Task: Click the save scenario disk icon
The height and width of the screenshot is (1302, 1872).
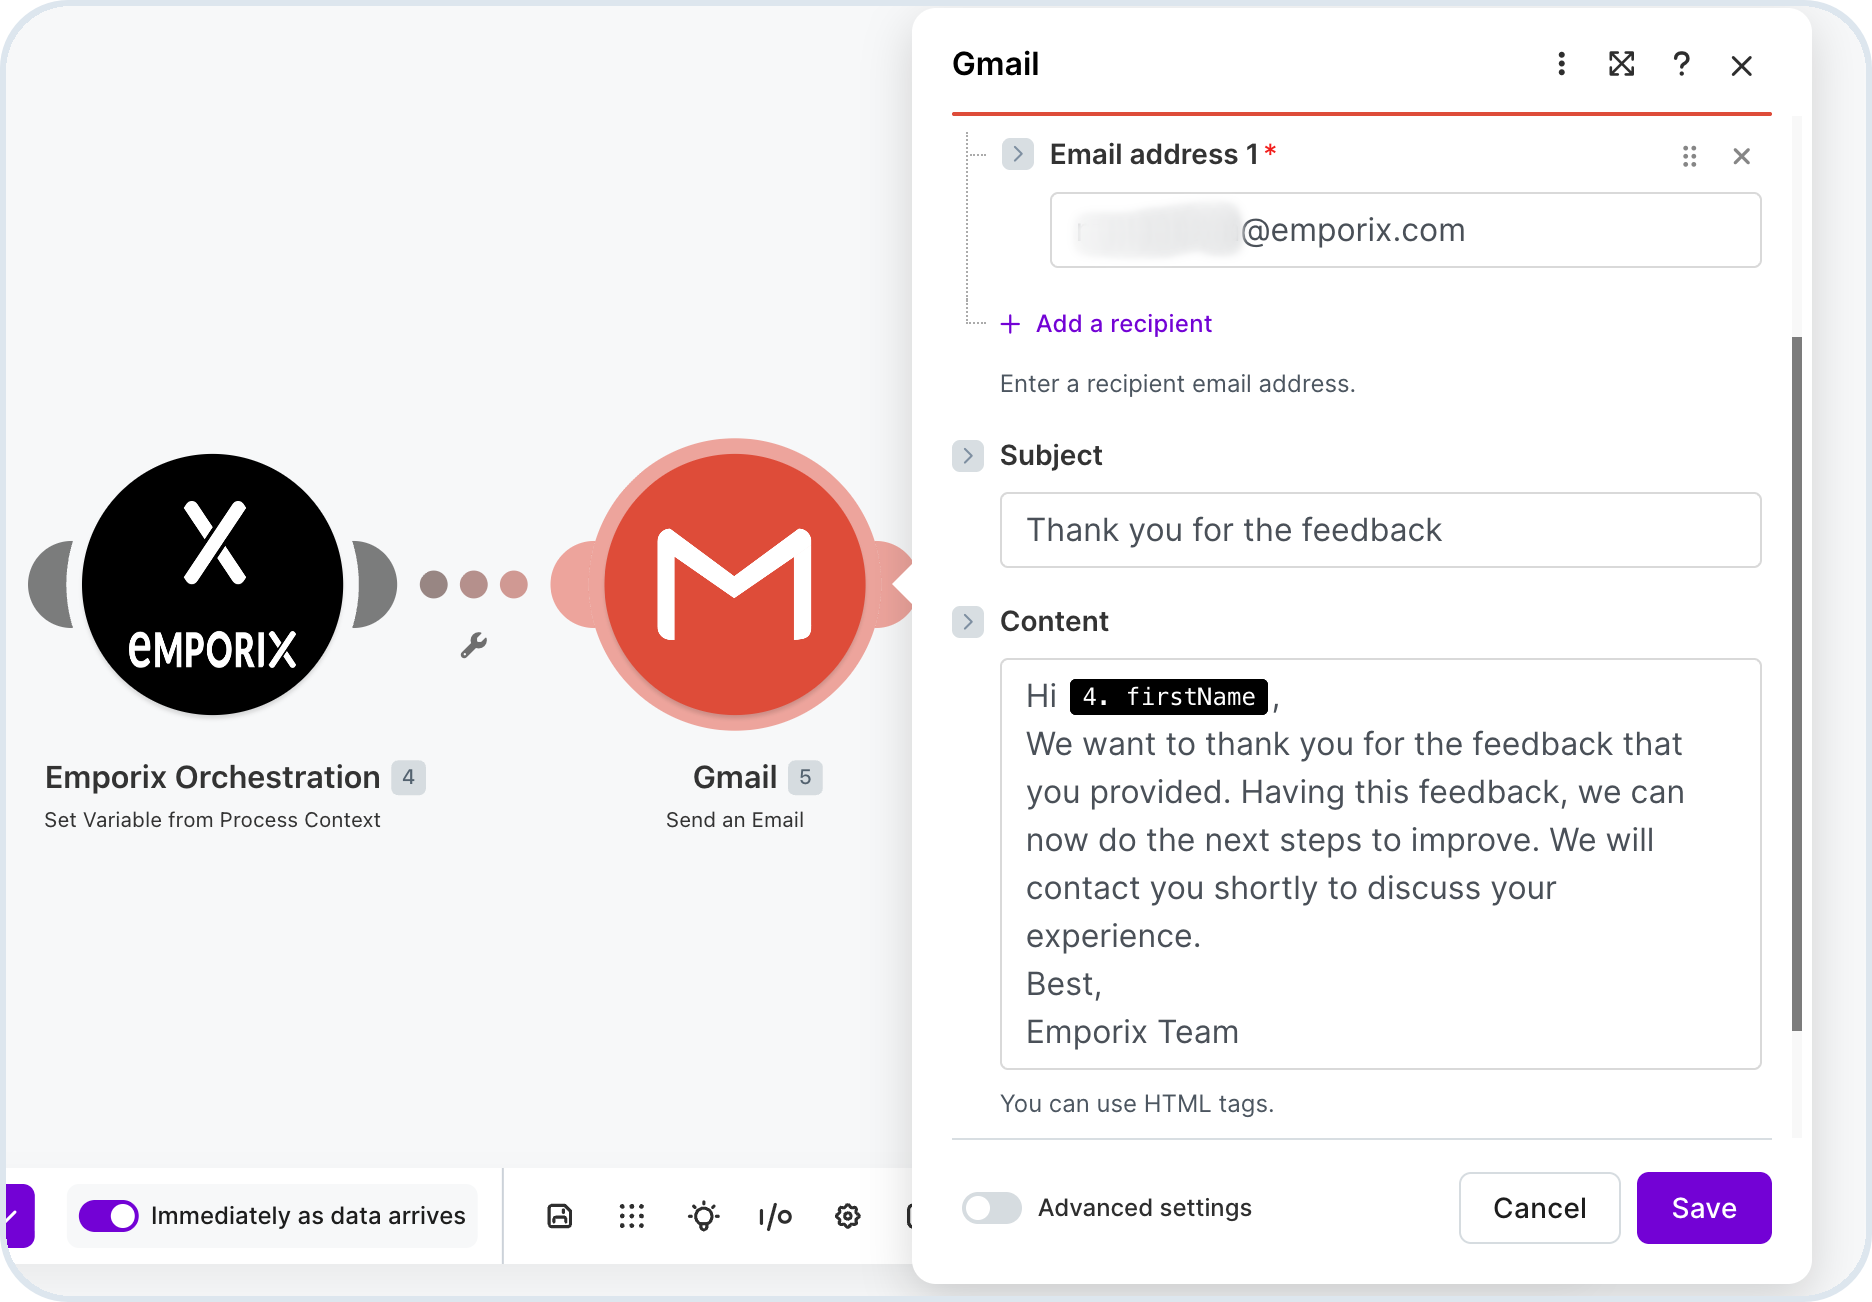Action: [x=560, y=1216]
